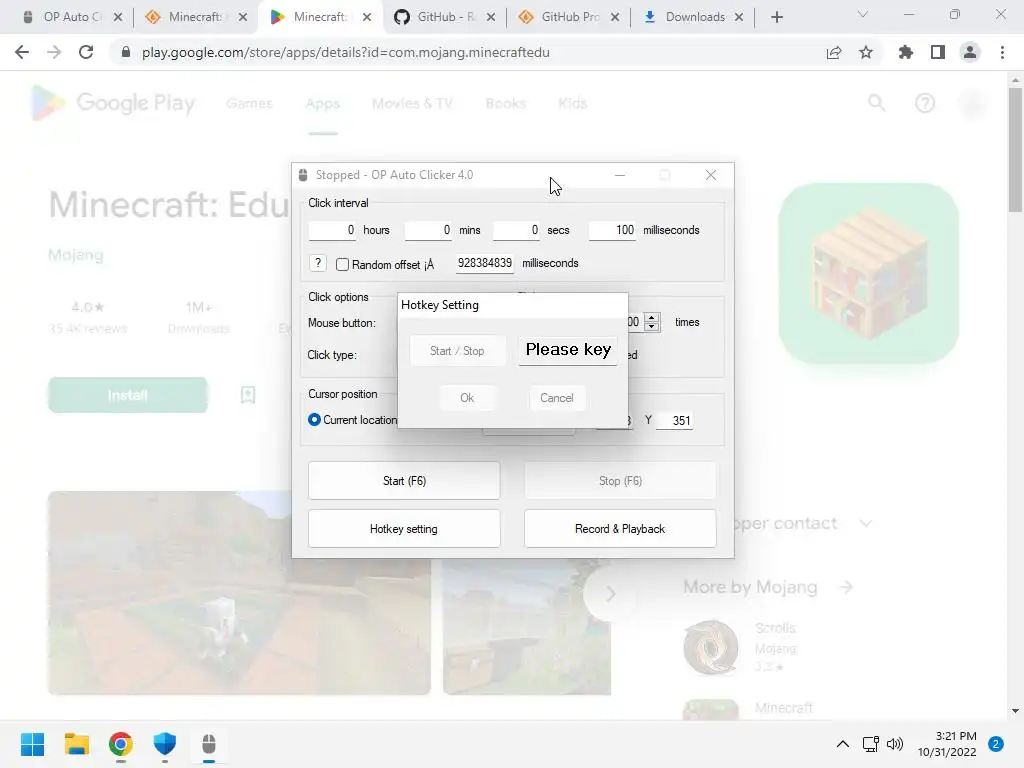The width and height of the screenshot is (1024, 768).
Task: Open the Books section in Google Play
Action: (505, 103)
